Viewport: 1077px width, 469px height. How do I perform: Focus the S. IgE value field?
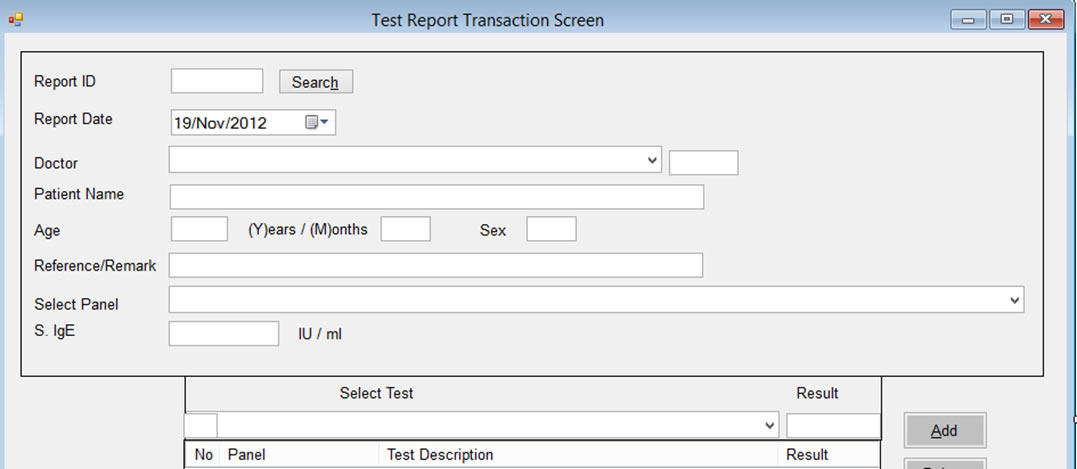pyautogui.click(x=224, y=333)
